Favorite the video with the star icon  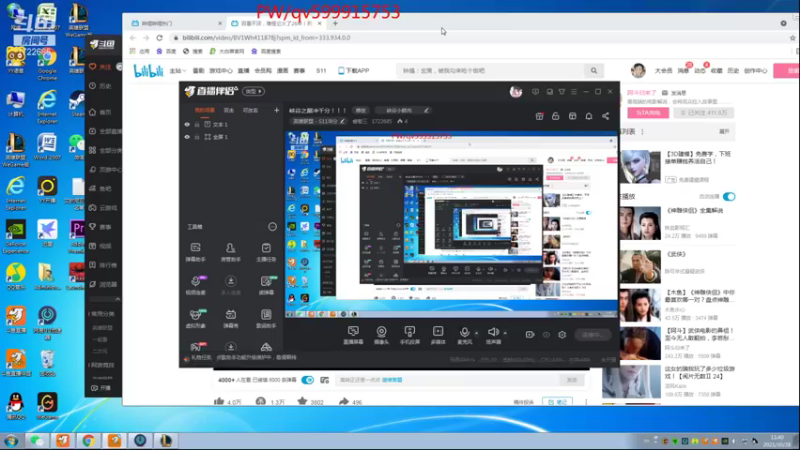coord(302,402)
